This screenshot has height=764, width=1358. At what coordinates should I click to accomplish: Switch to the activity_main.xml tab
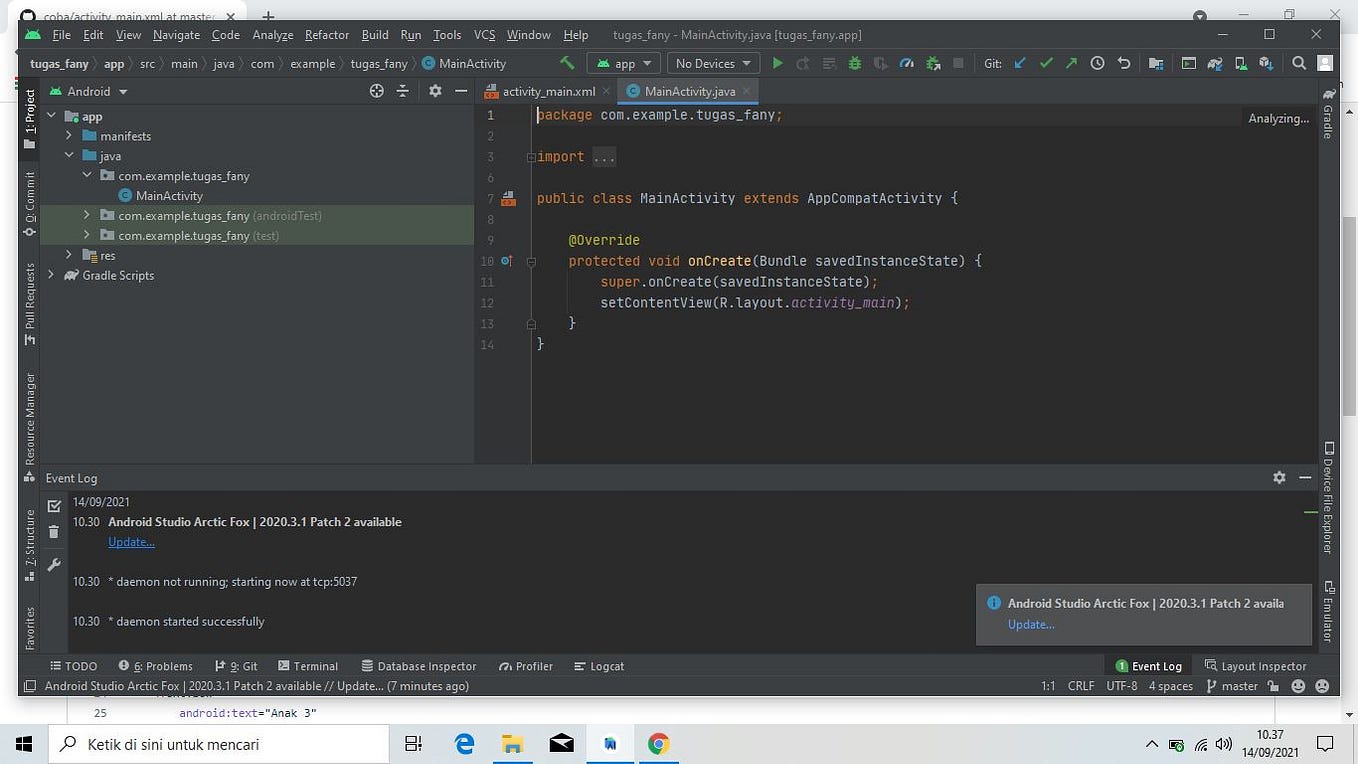[548, 90]
